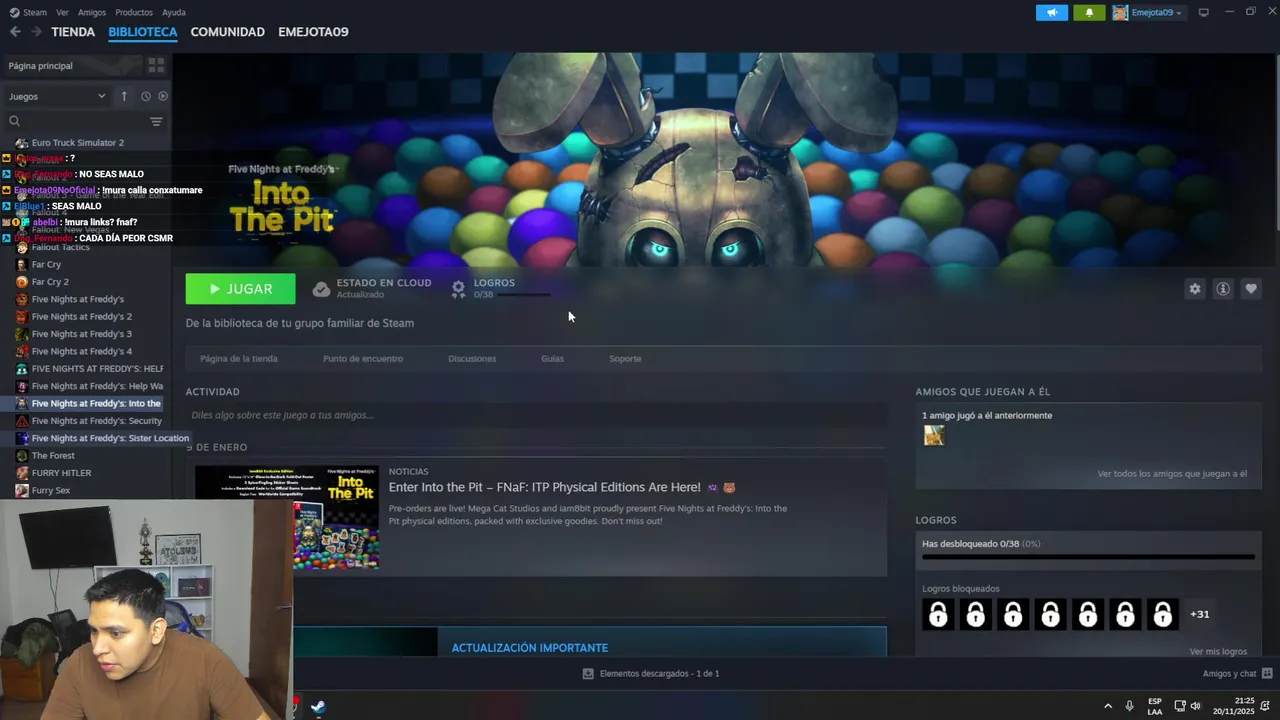The image size is (1280, 720).
Task: Show hidden tray icons chevron
Action: [1107, 706]
